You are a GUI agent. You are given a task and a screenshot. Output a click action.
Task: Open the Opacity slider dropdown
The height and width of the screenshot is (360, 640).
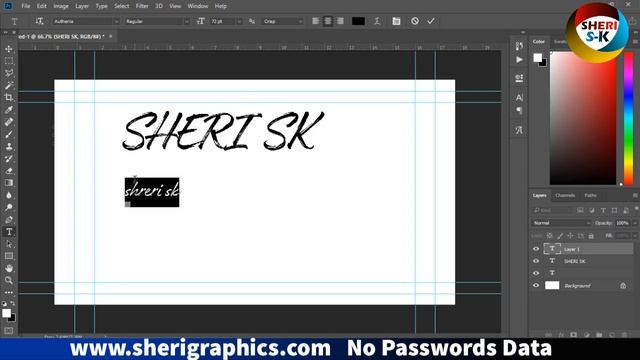[x=635, y=223]
